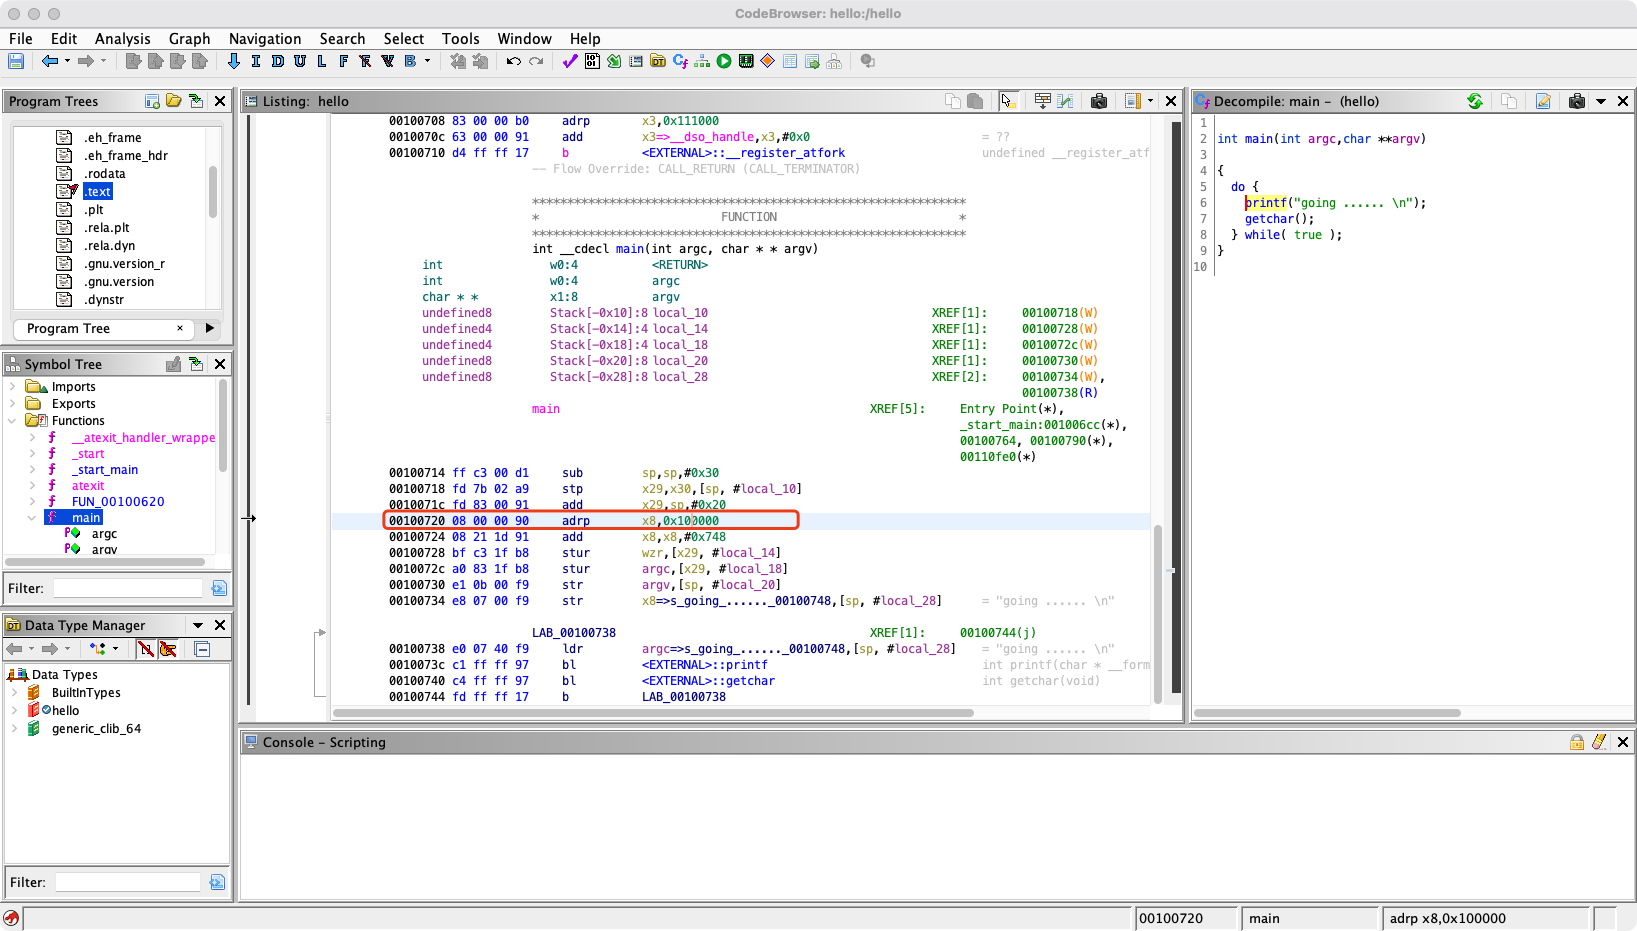The image size is (1637, 931).
Task: Click the blue down-arrow navigation icon
Action: pyautogui.click(x=234, y=61)
